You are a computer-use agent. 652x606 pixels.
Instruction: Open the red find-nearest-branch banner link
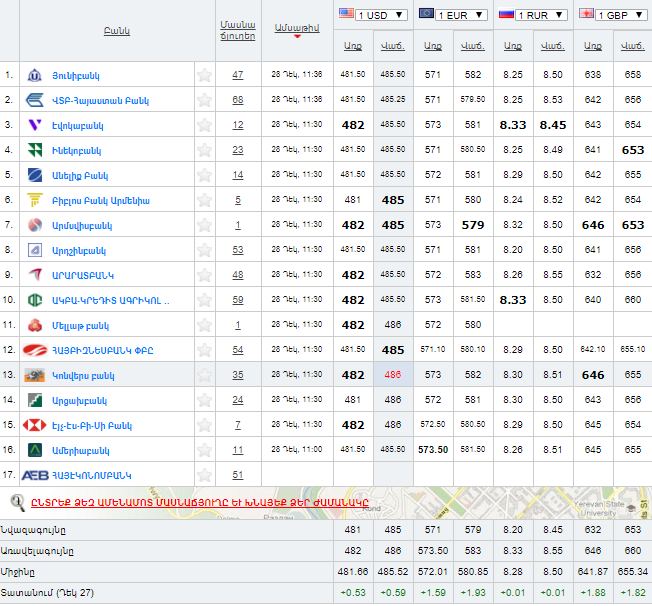tap(200, 502)
